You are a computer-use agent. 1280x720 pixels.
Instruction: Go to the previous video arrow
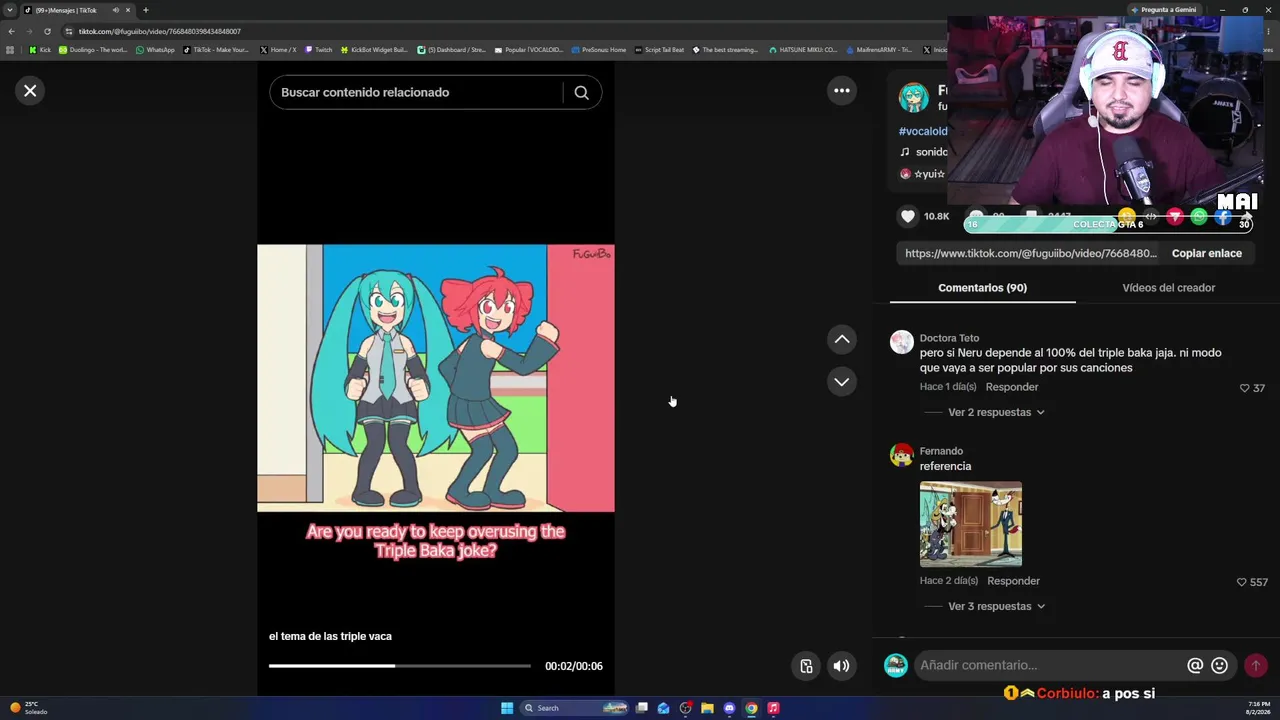[x=842, y=340]
